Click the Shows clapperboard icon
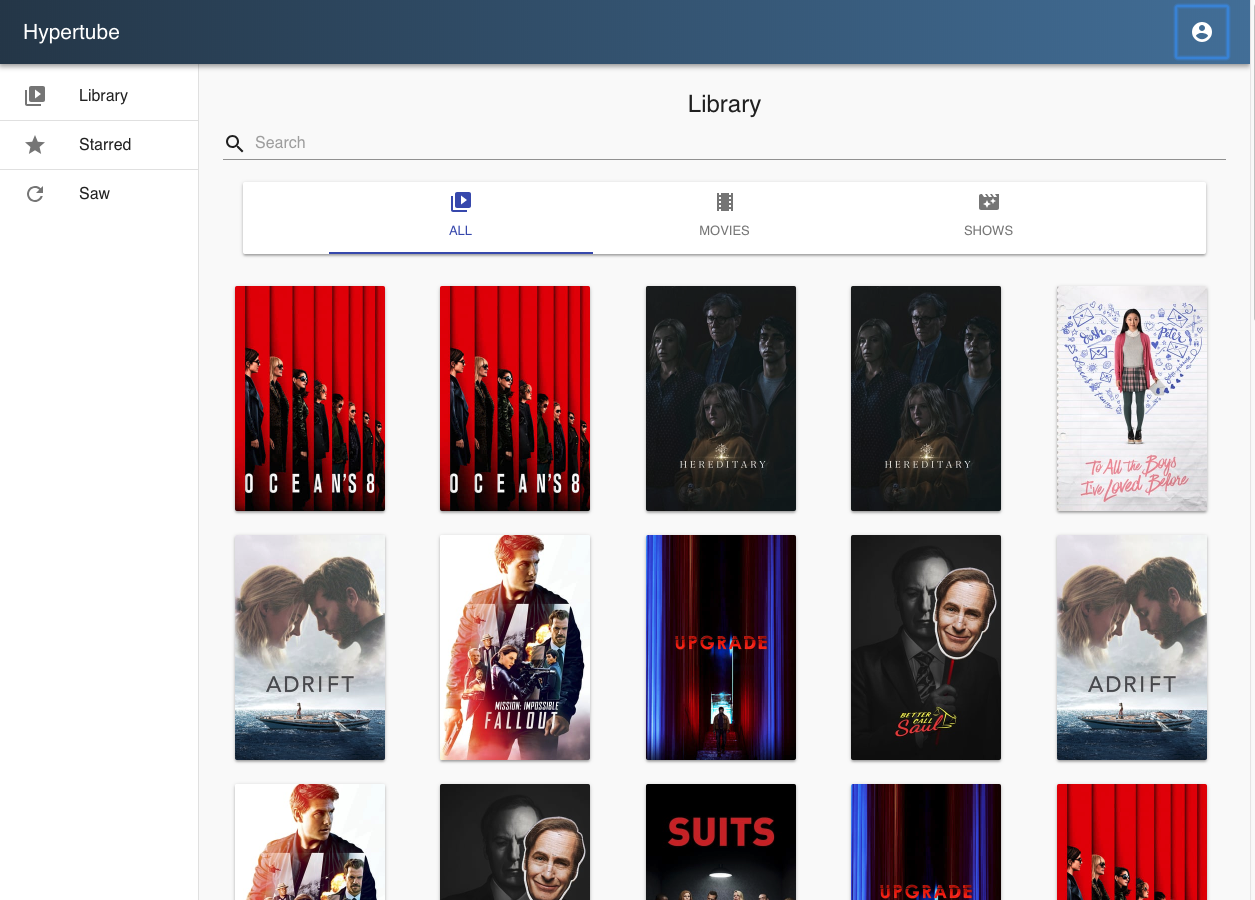Screen dimensions: 1255x900 (988, 202)
